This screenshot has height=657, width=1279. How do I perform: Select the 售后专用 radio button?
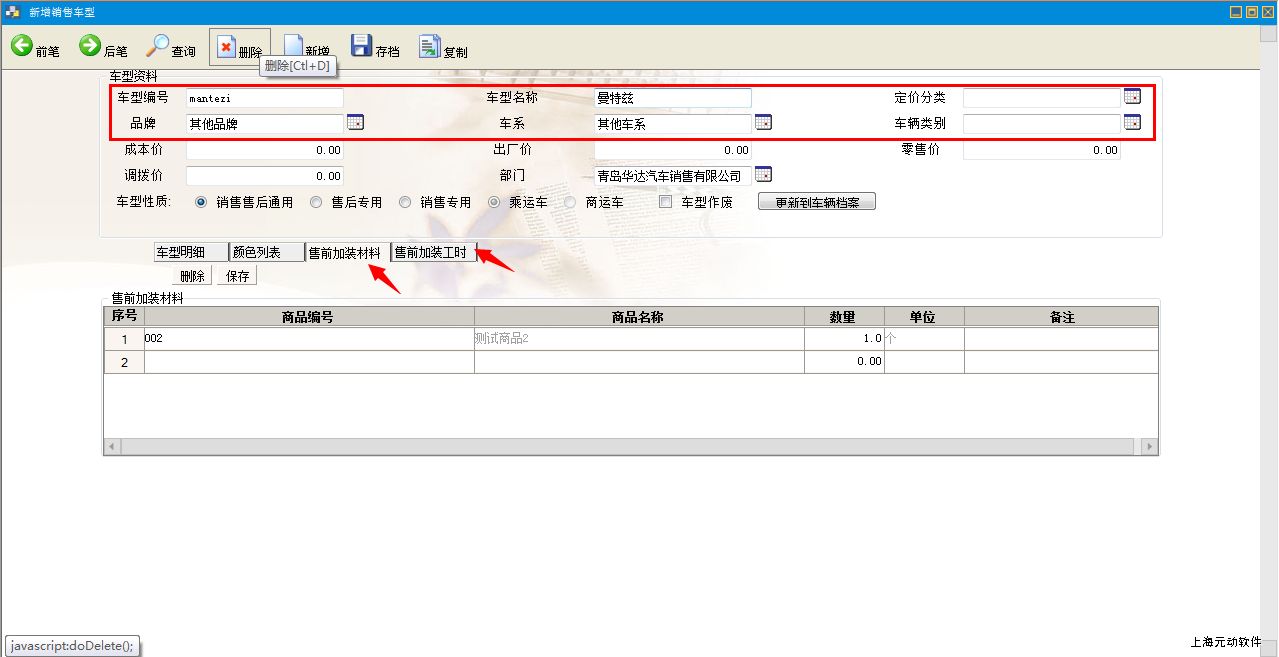point(316,202)
